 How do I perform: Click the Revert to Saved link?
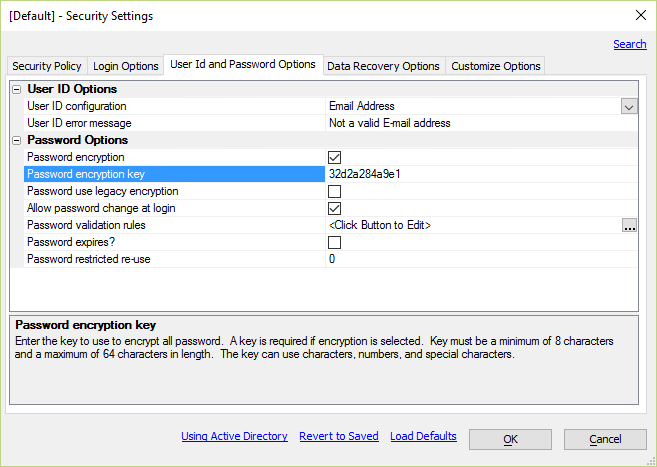pyautogui.click(x=339, y=436)
